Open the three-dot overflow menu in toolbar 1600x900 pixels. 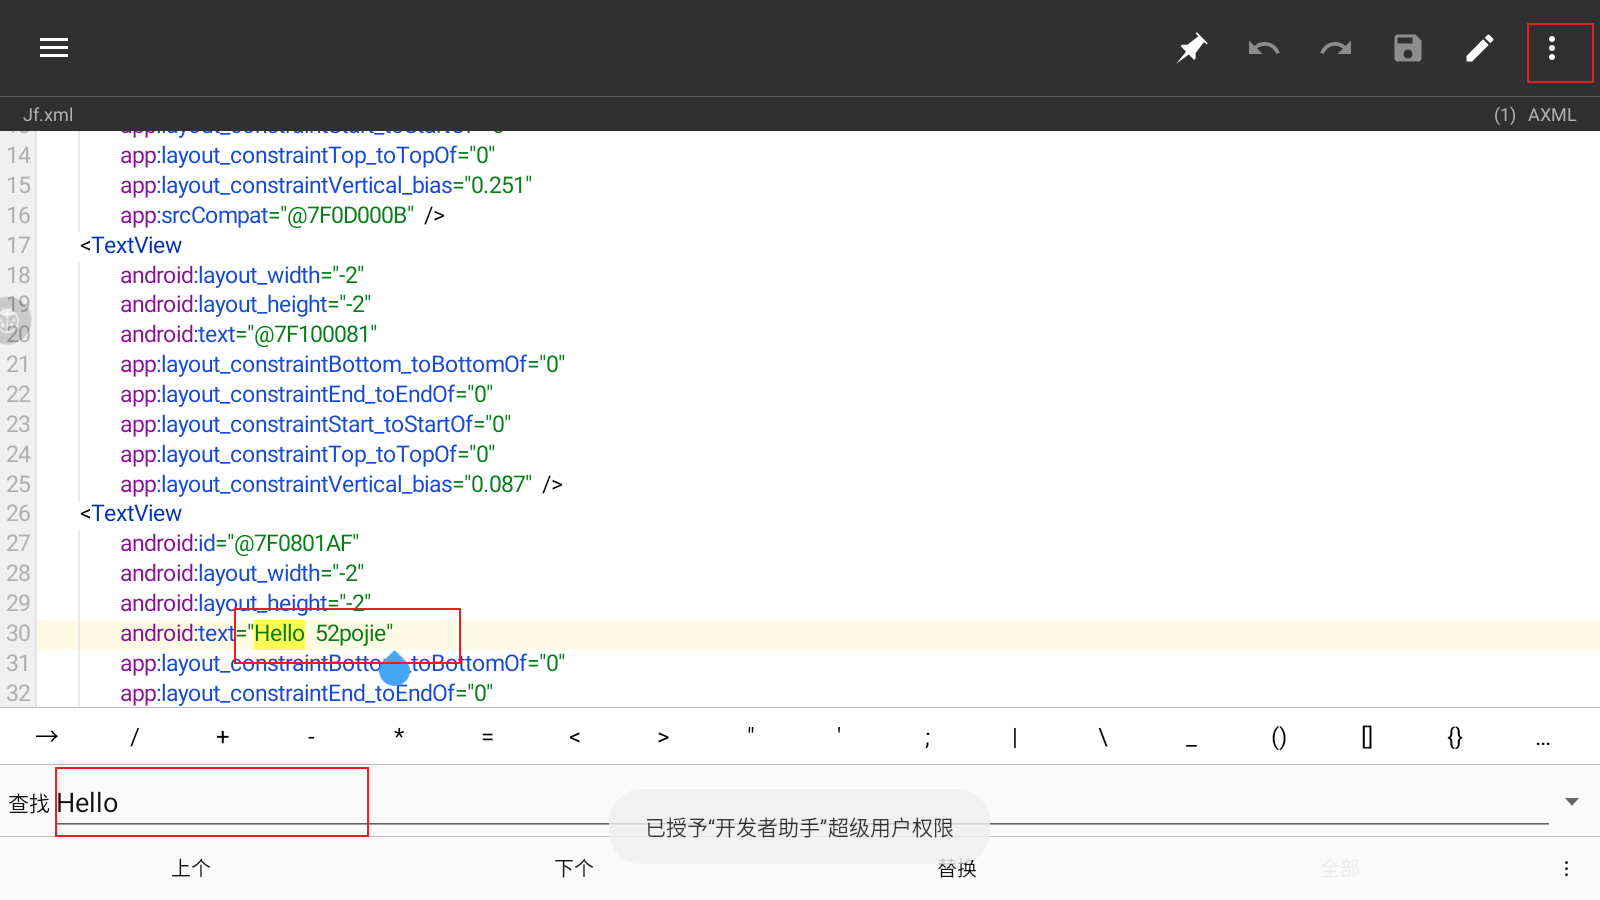1552,48
